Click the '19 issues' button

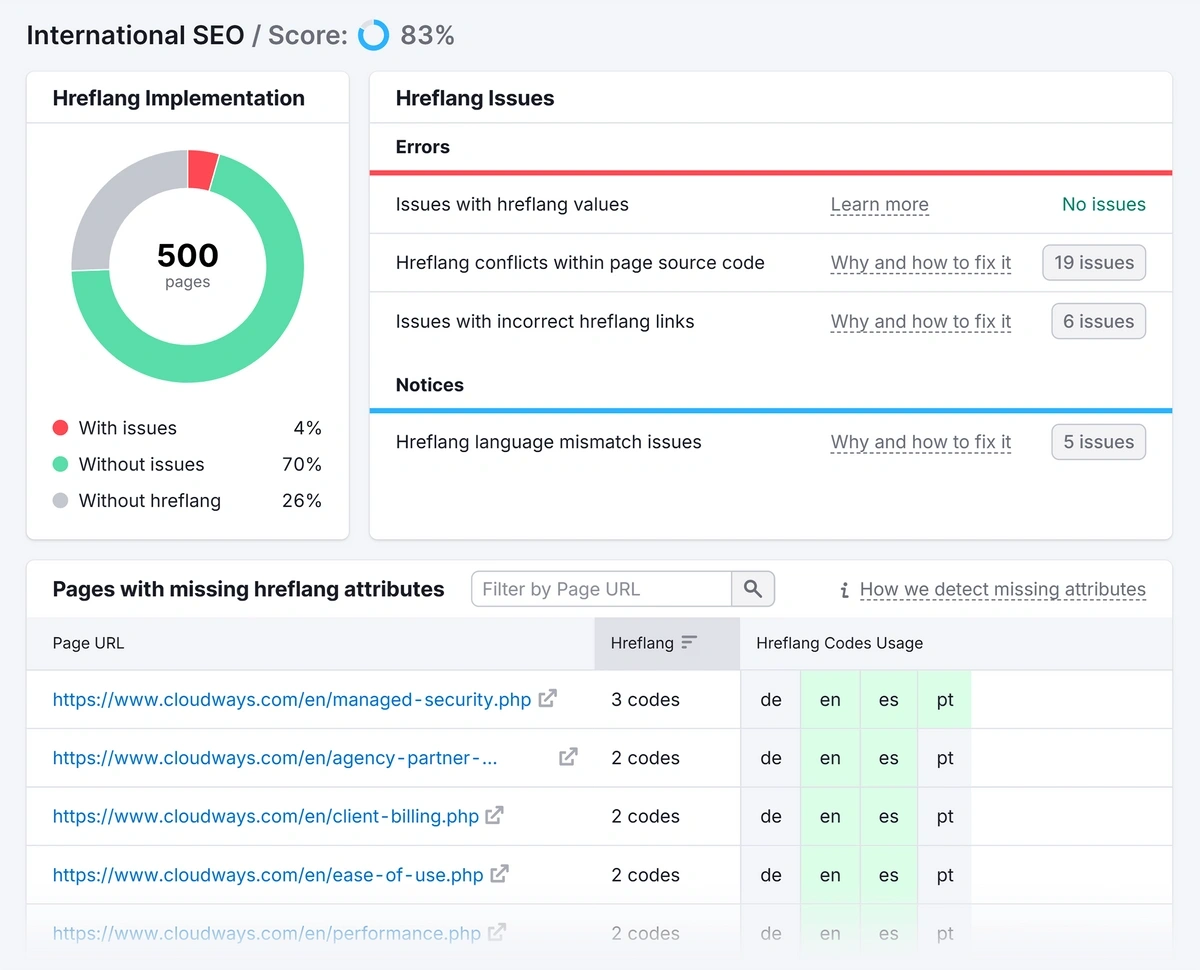pyautogui.click(x=1093, y=262)
